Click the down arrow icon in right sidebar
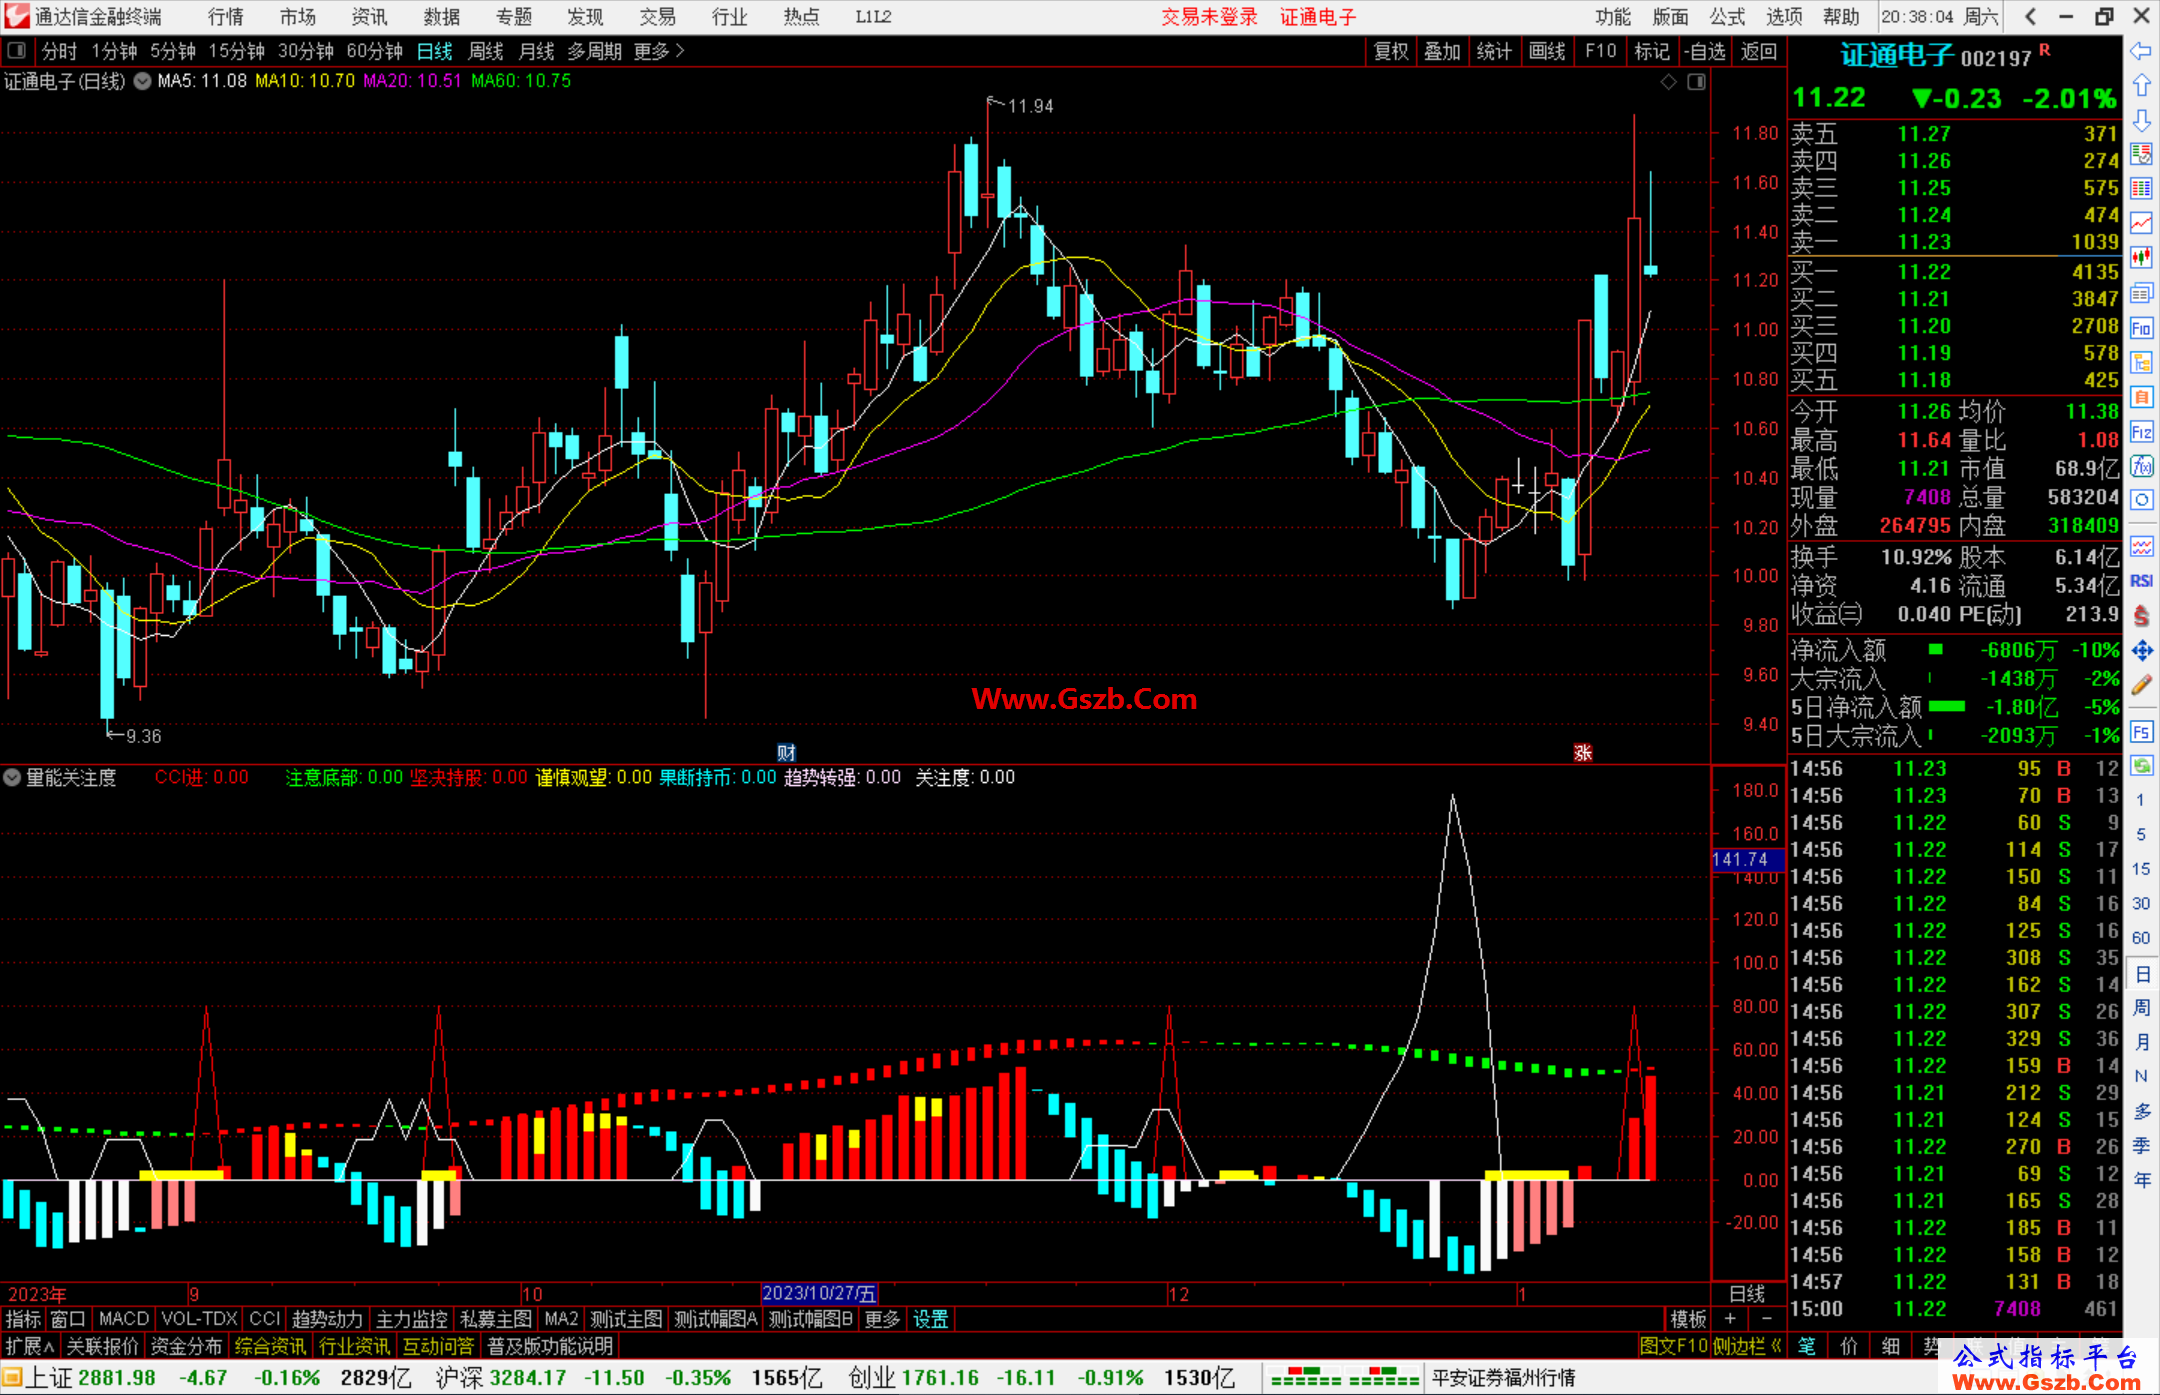This screenshot has width=2160, height=1395. click(2141, 120)
